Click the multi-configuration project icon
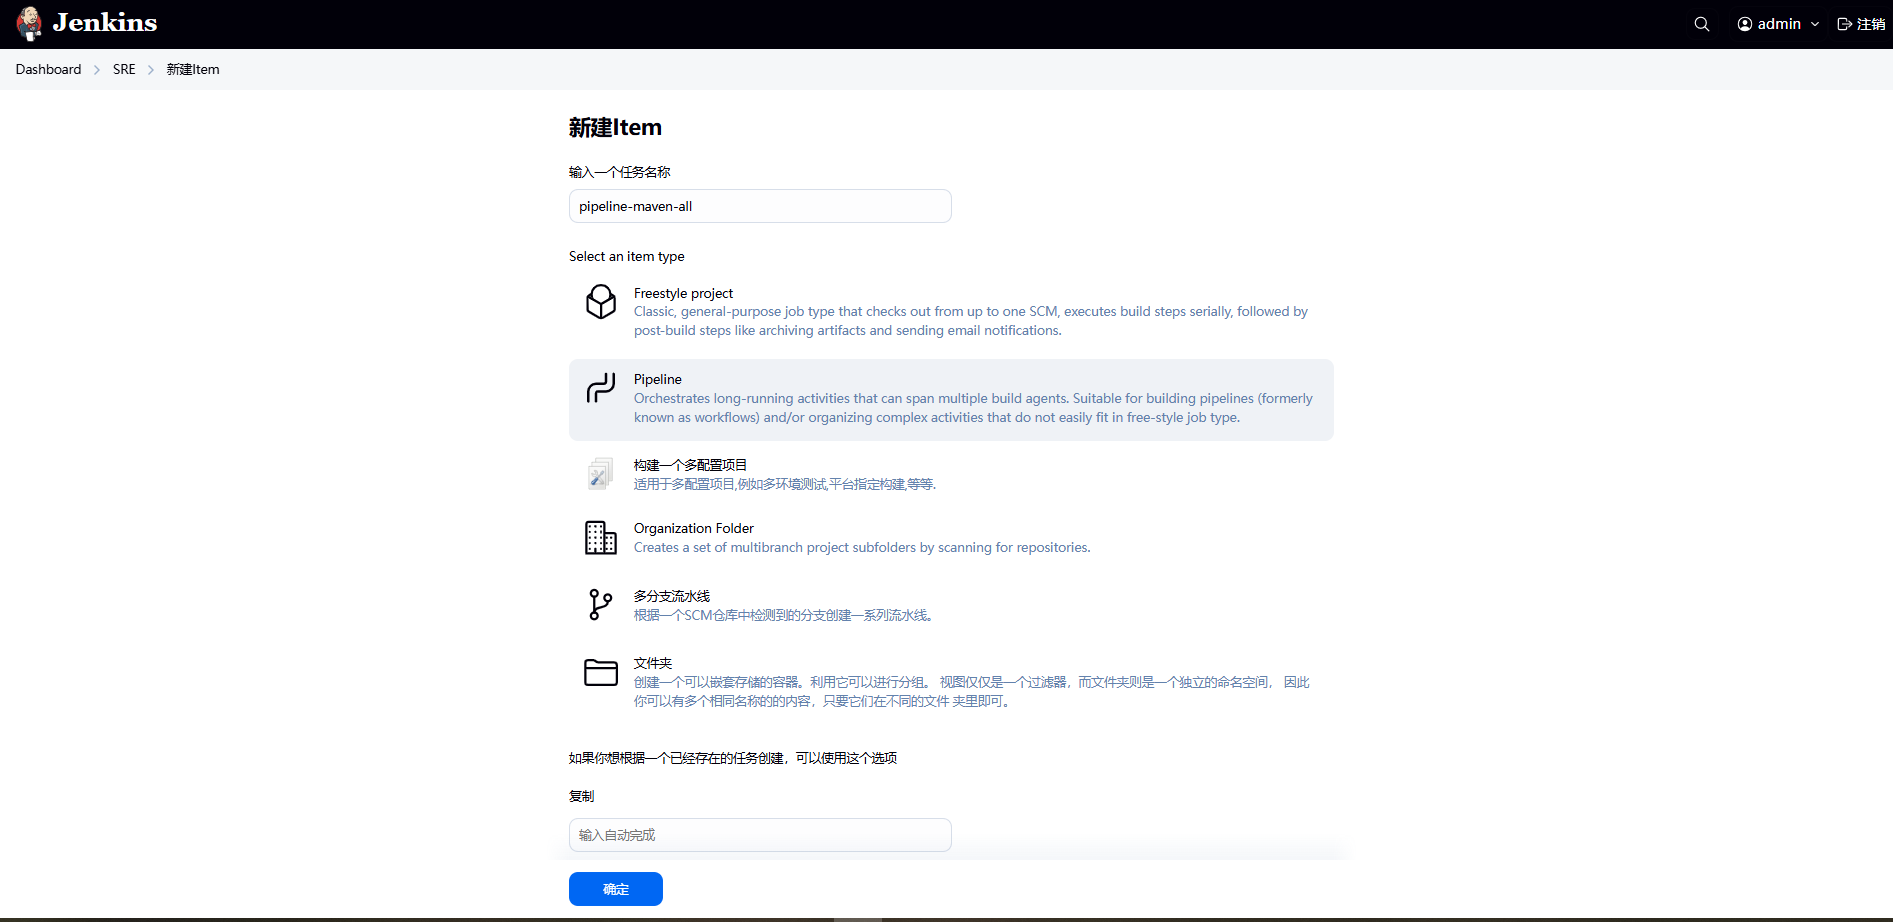This screenshot has width=1893, height=922. tap(601, 474)
